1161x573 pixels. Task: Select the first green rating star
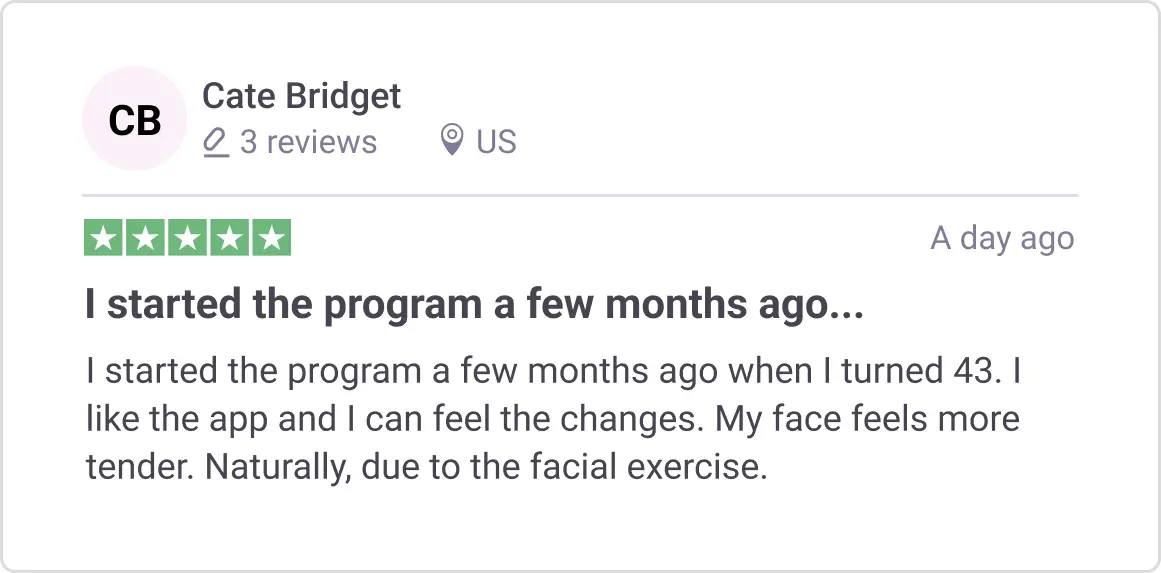click(x=102, y=238)
